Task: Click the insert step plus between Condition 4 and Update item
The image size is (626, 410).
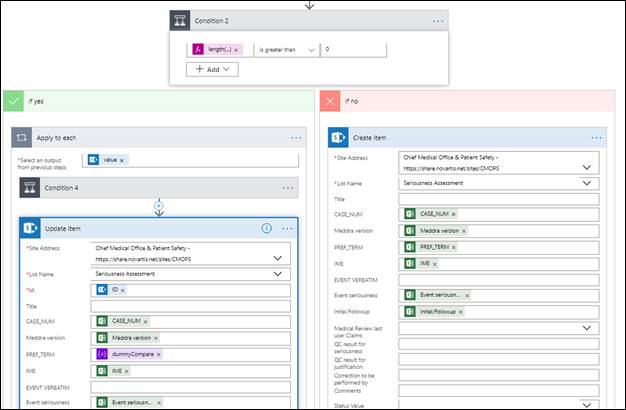Action: (159, 206)
